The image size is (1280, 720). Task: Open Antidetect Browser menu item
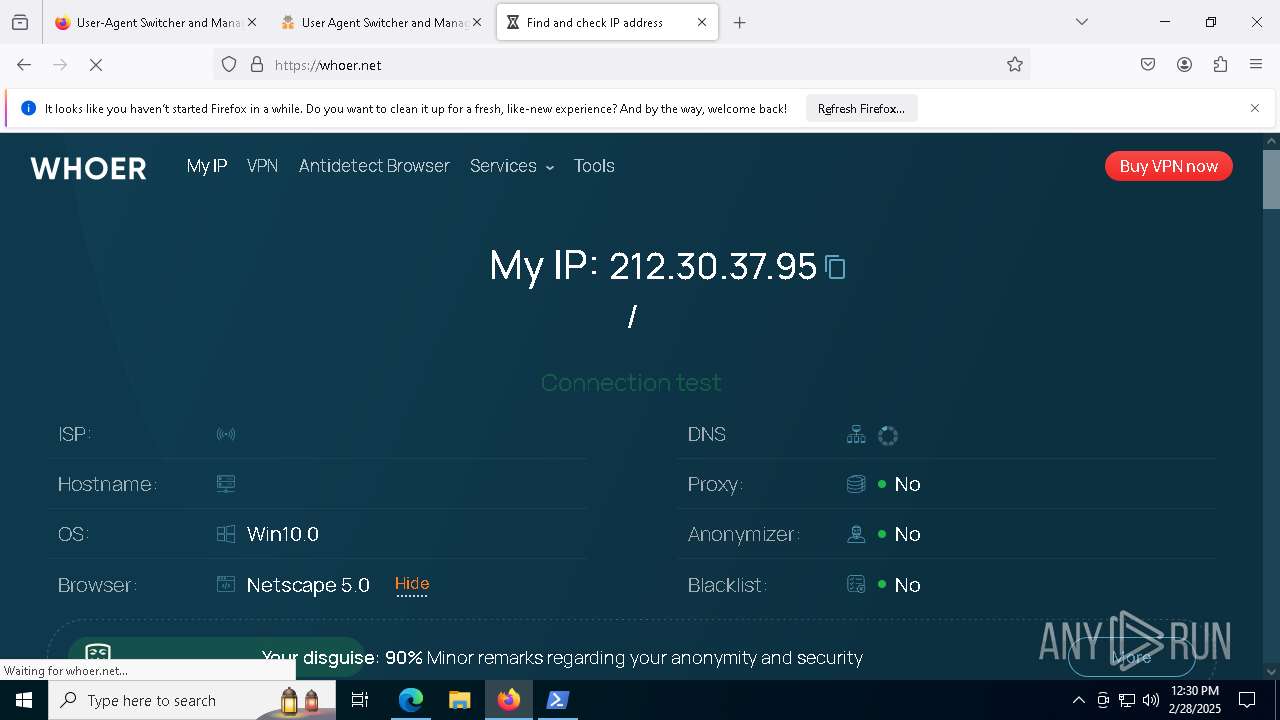[374, 166]
